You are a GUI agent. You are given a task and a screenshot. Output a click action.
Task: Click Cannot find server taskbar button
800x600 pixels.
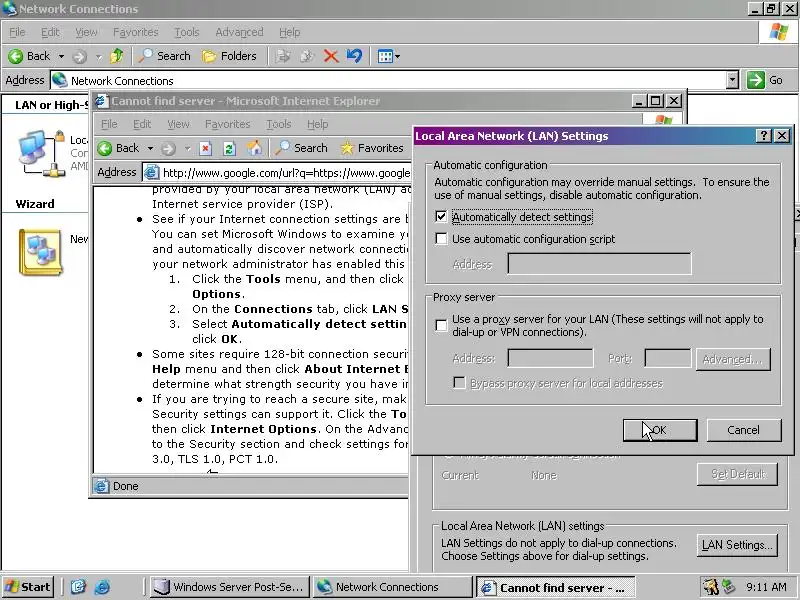(555, 587)
